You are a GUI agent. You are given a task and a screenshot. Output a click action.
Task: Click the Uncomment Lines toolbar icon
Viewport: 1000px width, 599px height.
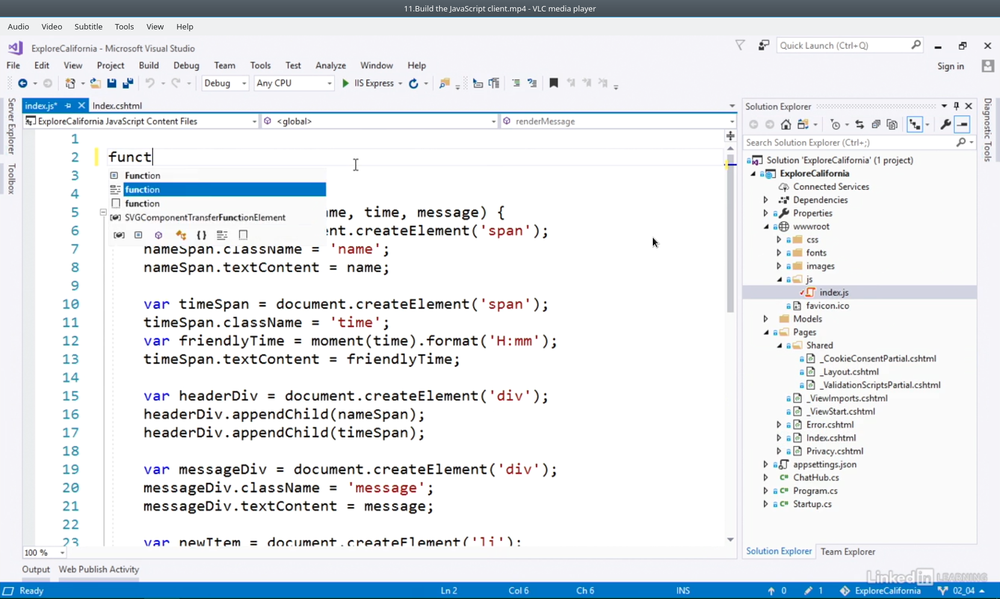532,84
